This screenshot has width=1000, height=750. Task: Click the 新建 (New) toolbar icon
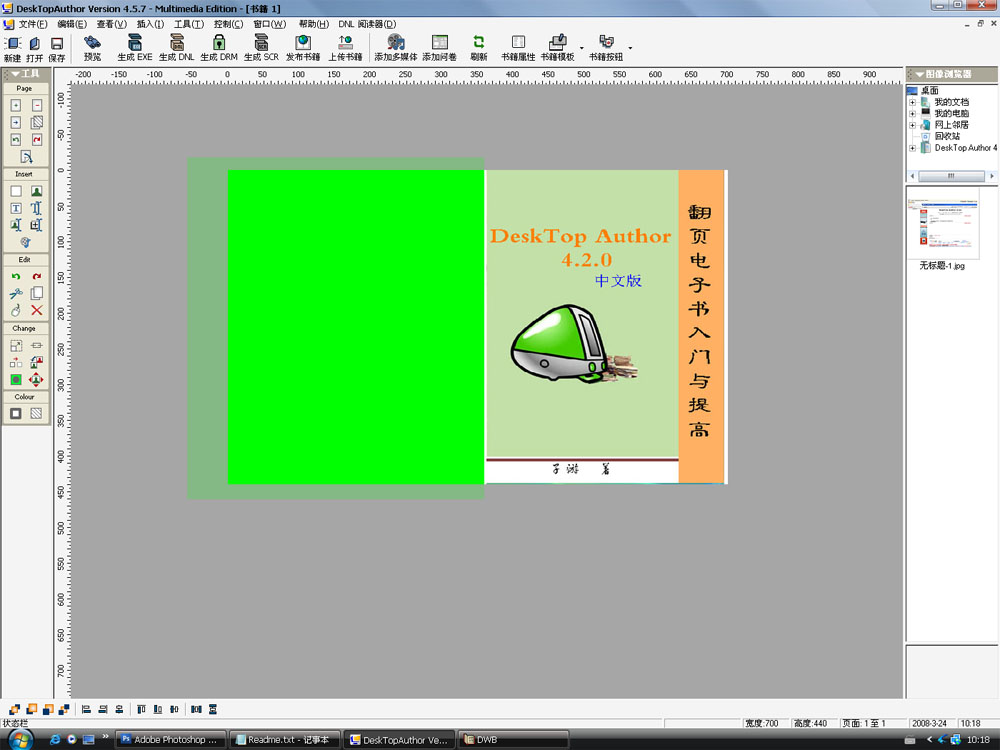coord(12,43)
